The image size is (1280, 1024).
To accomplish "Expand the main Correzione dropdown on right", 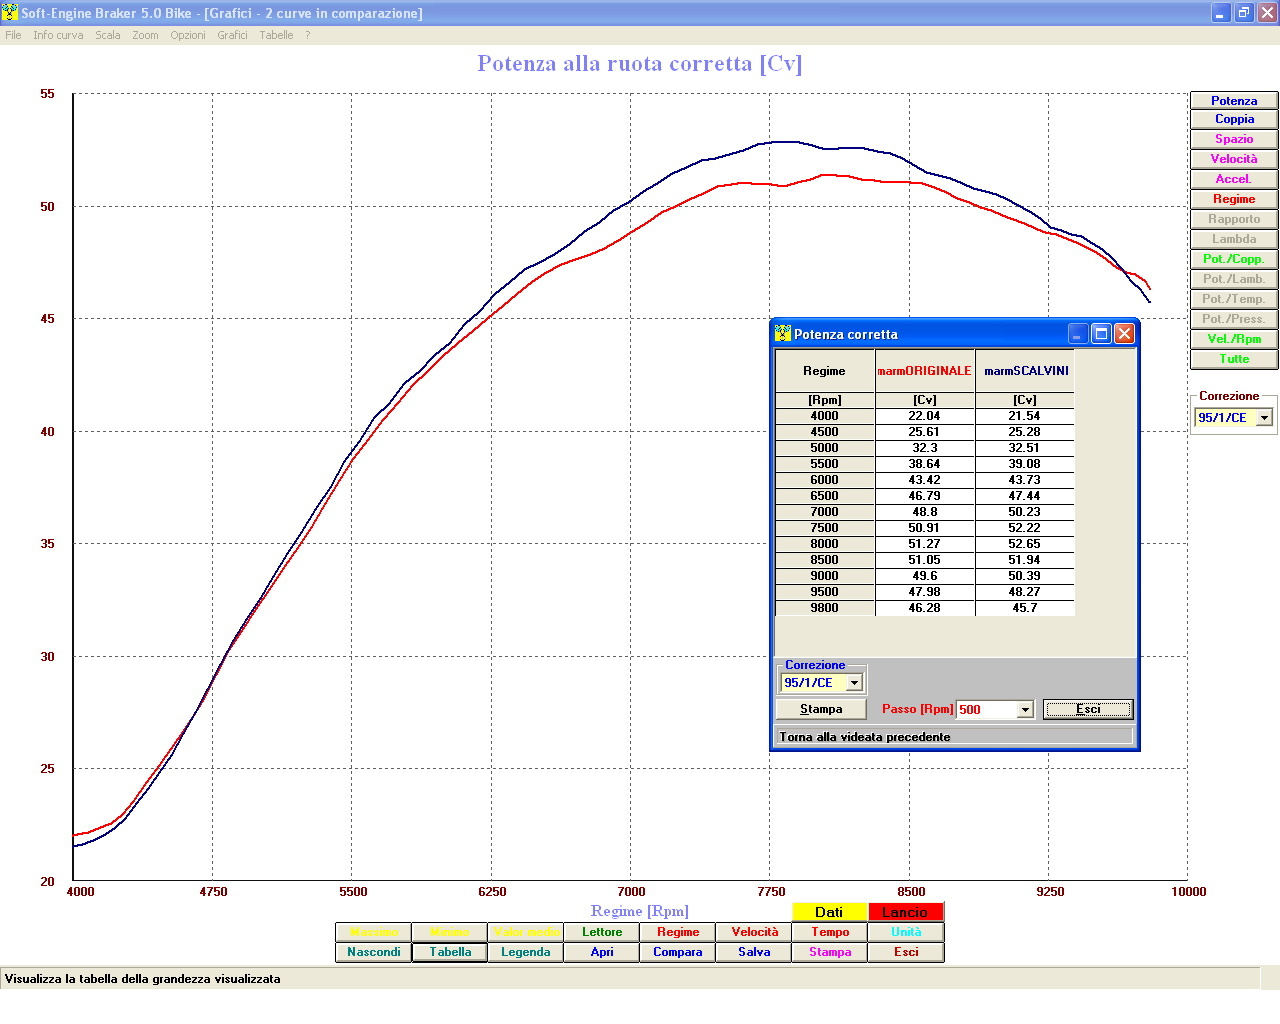I will pos(1264,418).
